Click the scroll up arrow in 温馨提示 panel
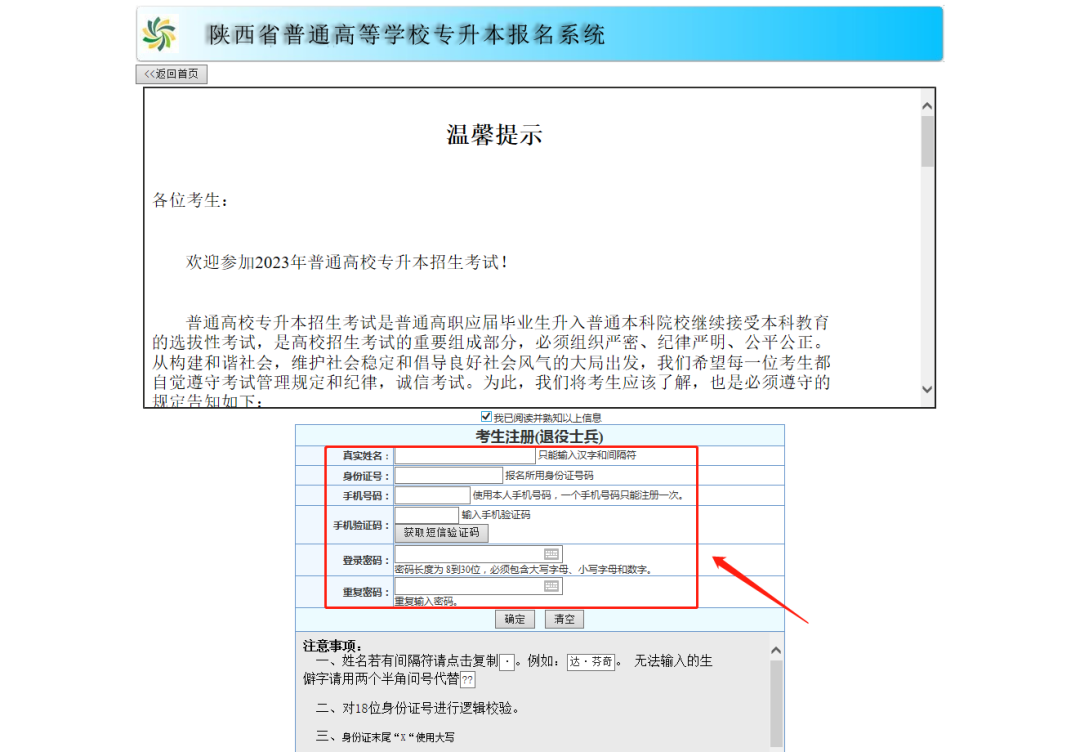 click(x=927, y=105)
